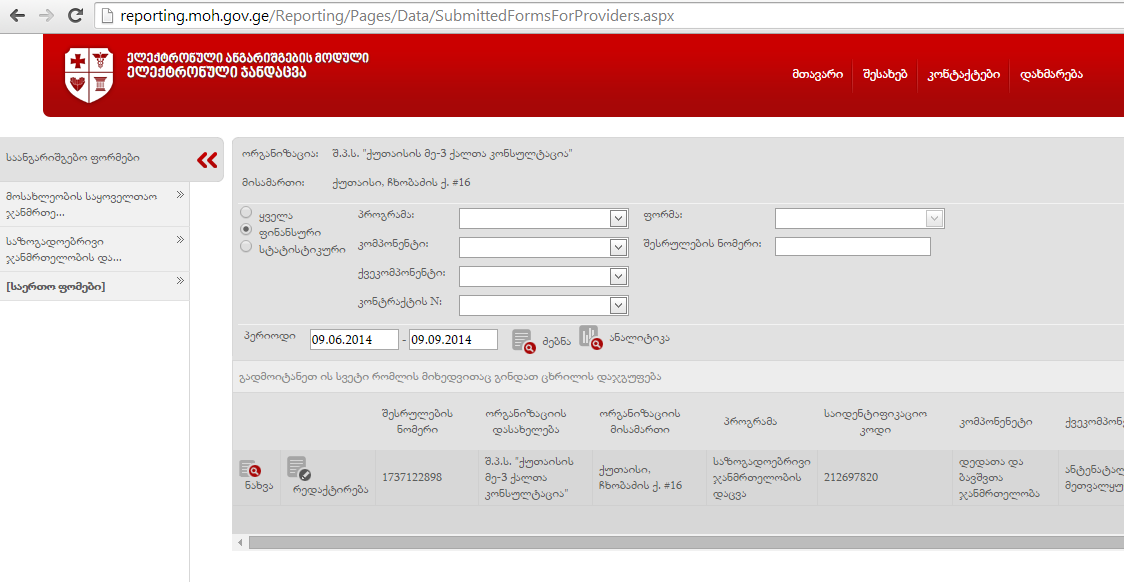
Task: Click the რედაქტირება edit icon in row
Action: click(299, 468)
